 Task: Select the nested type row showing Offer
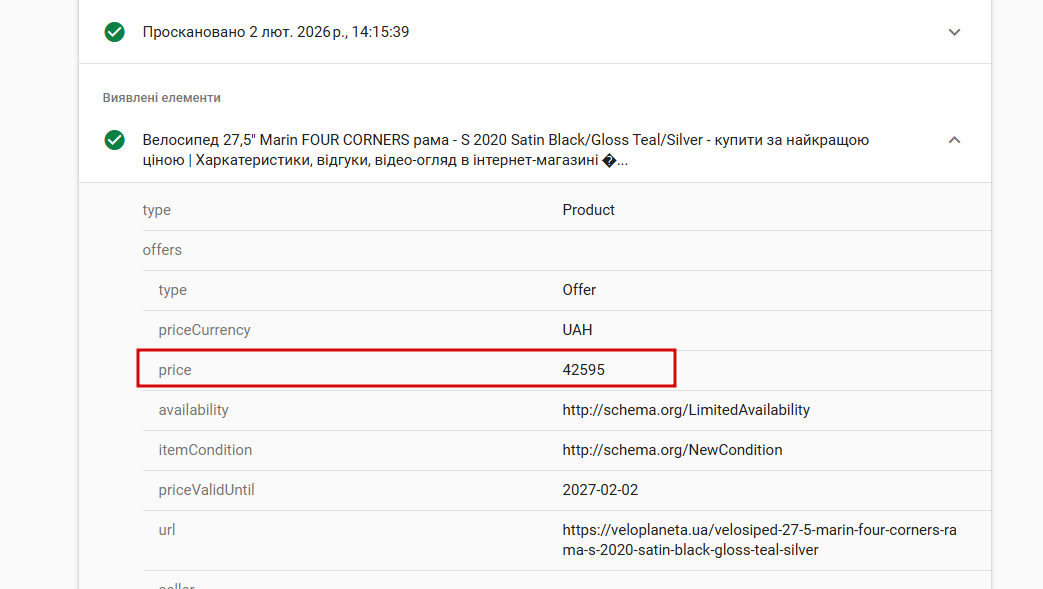tap(173, 290)
